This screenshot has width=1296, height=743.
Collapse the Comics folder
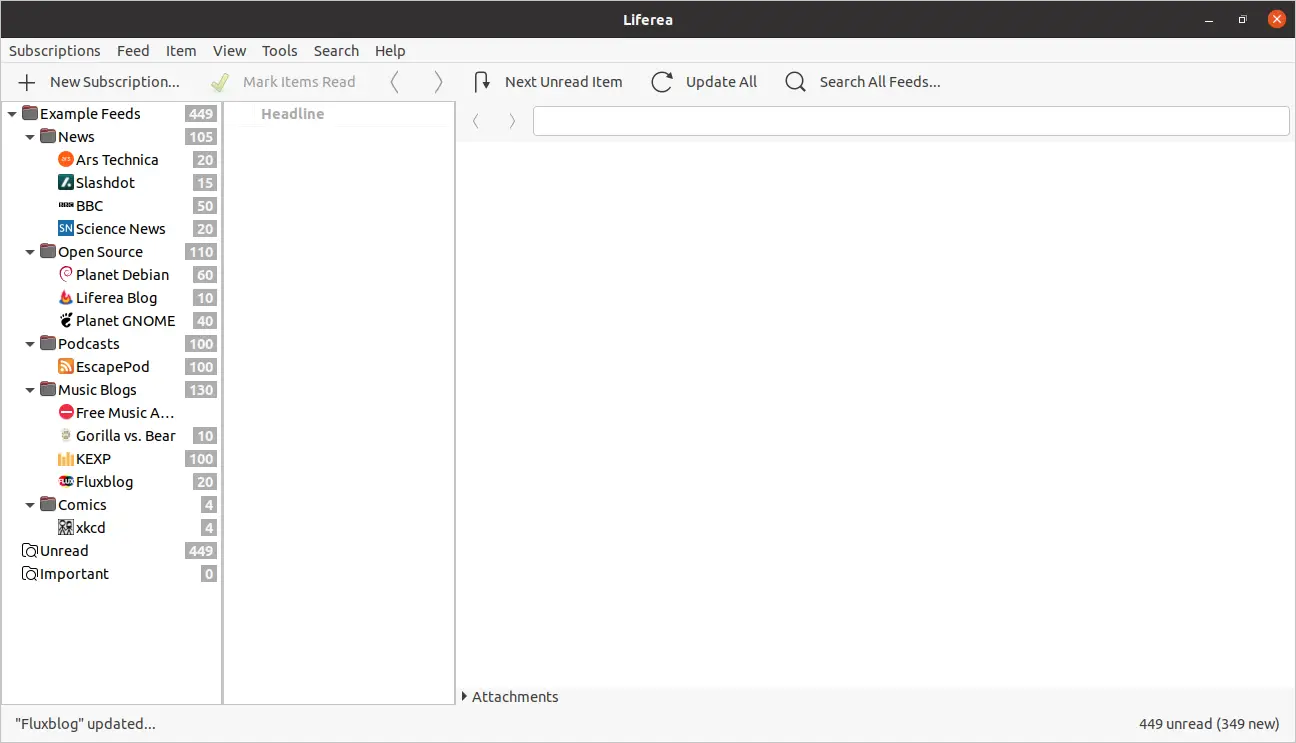pyautogui.click(x=30, y=505)
